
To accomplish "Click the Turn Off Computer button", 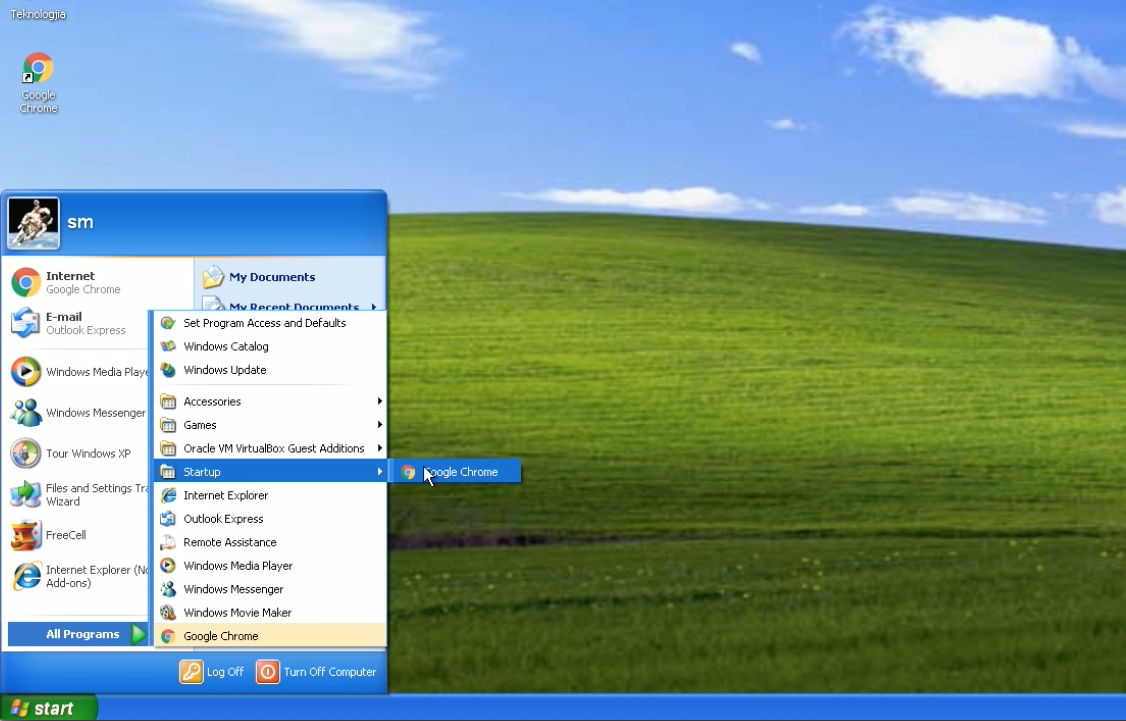I will pyautogui.click(x=316, y=671).
